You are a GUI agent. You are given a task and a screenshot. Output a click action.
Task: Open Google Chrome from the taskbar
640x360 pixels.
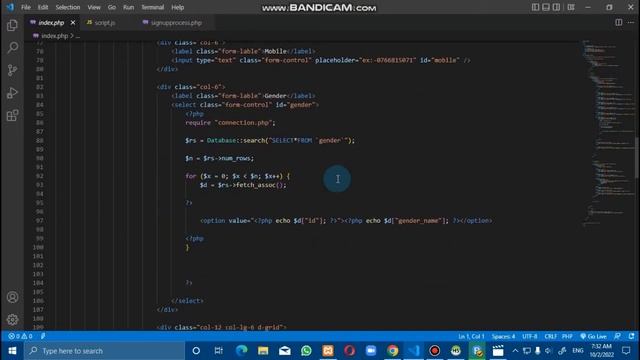(392, 351)
